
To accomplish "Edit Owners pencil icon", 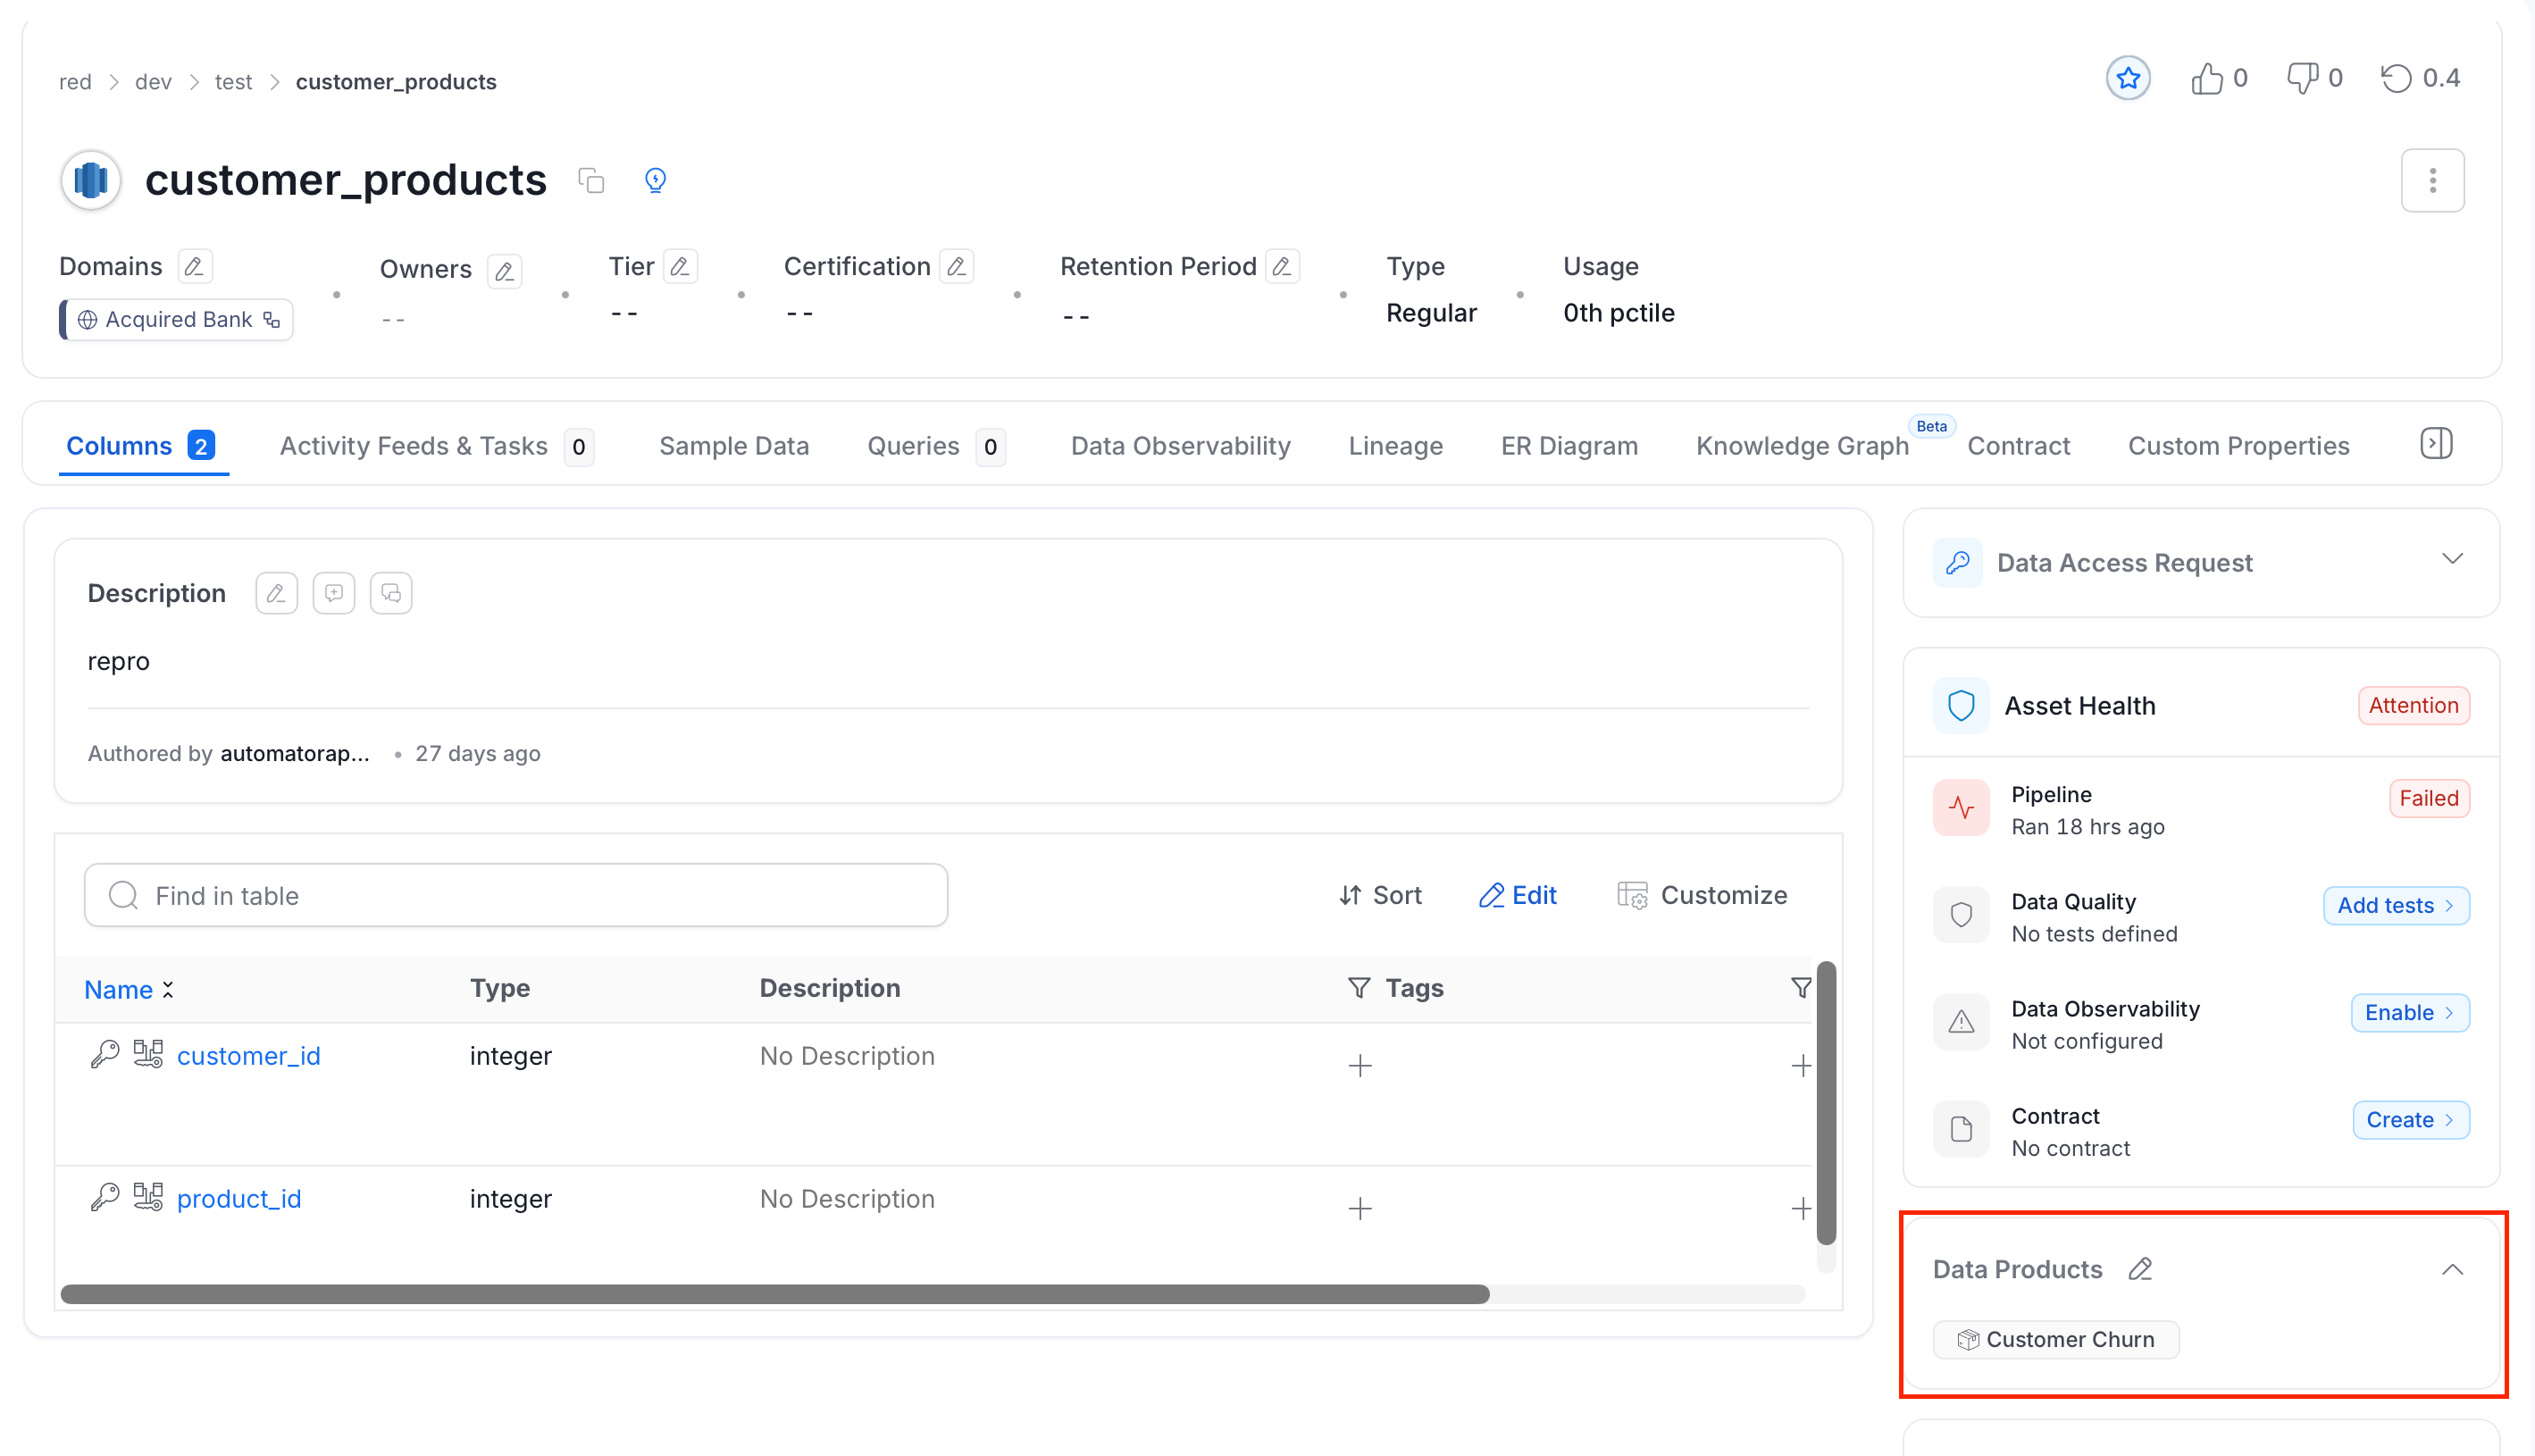I will pos(505,270).
